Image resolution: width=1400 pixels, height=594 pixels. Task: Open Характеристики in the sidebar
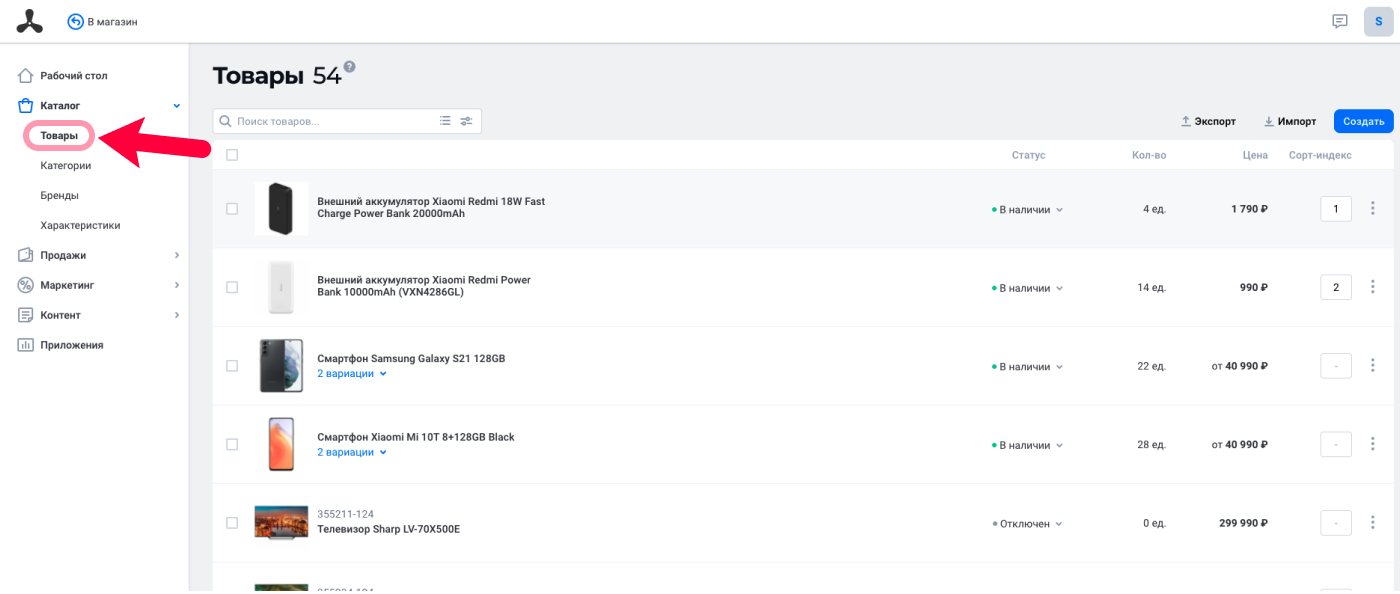80,225
